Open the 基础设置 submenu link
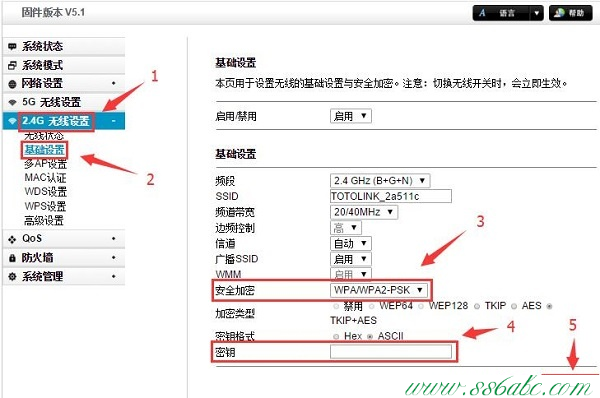 (44, 150)
